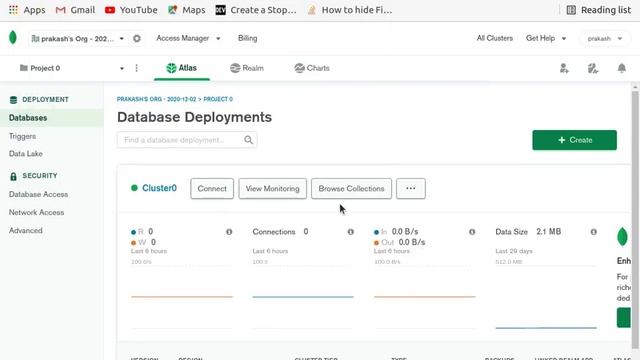This screenshot has width=640, height=360.
Task: Open organization settings gear icon
Action: click(137, 38)
